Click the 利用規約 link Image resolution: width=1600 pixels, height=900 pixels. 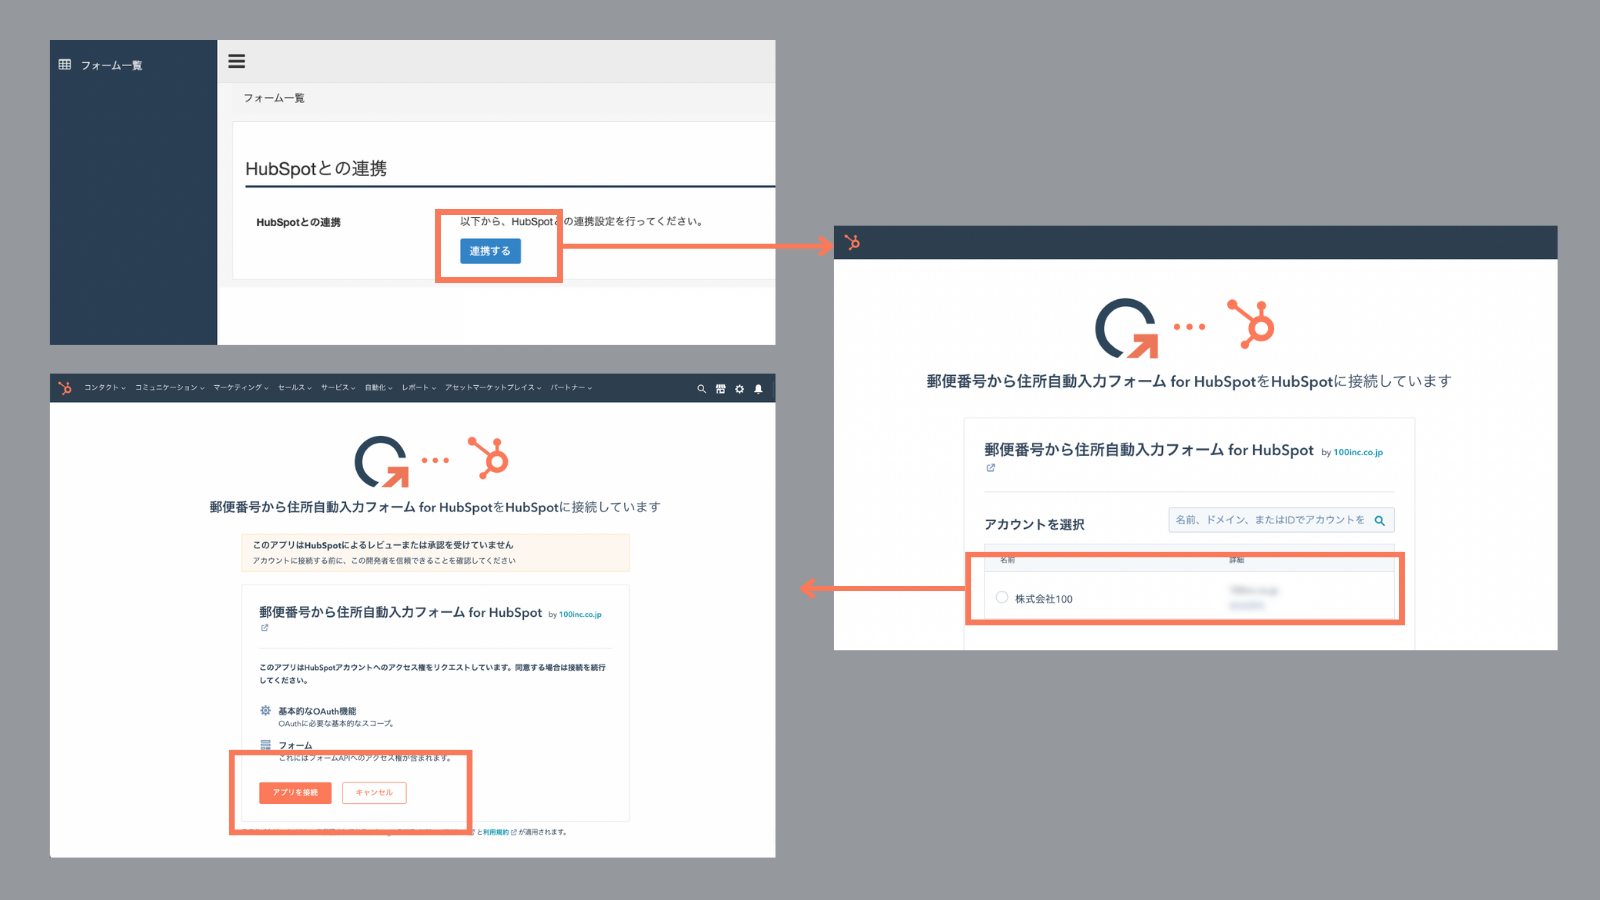[x=496, y=832]
